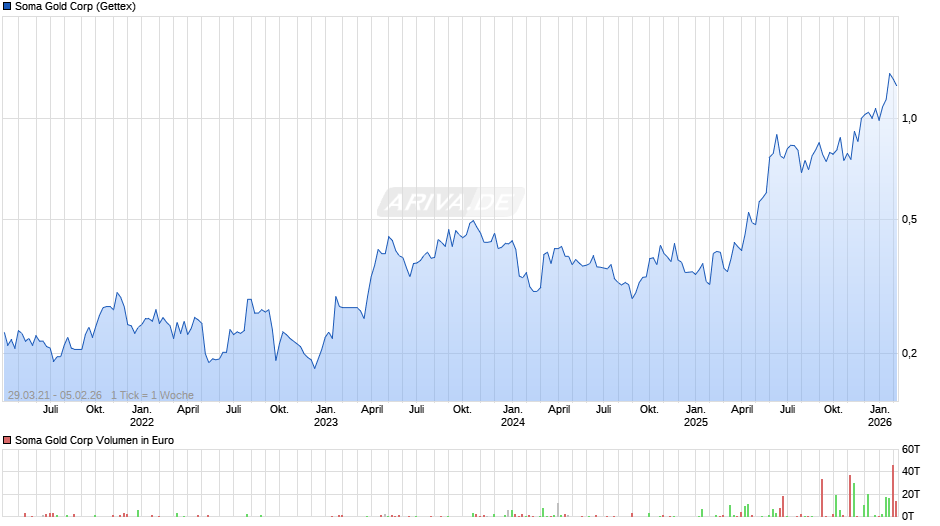Click the 'April' axis label after Jan. 2025
This screenshot has height=526, width=940.
(x=742, y=409)
